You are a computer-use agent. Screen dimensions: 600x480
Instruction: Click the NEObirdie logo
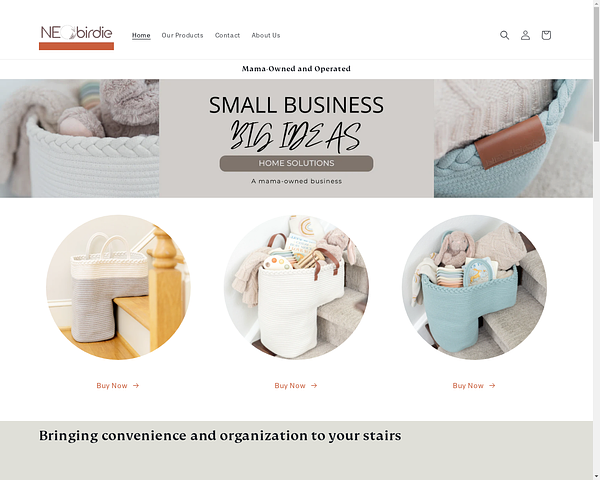(77, 37)
